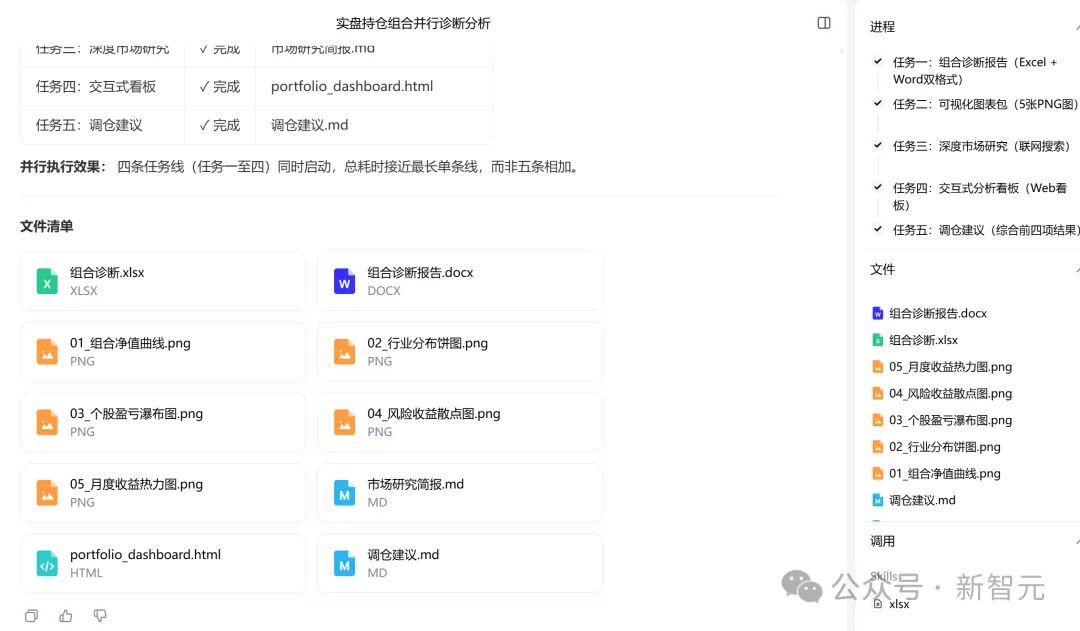Open portfolio_dashboard.html file card
Screen dimensions: 1080x631
163,563
